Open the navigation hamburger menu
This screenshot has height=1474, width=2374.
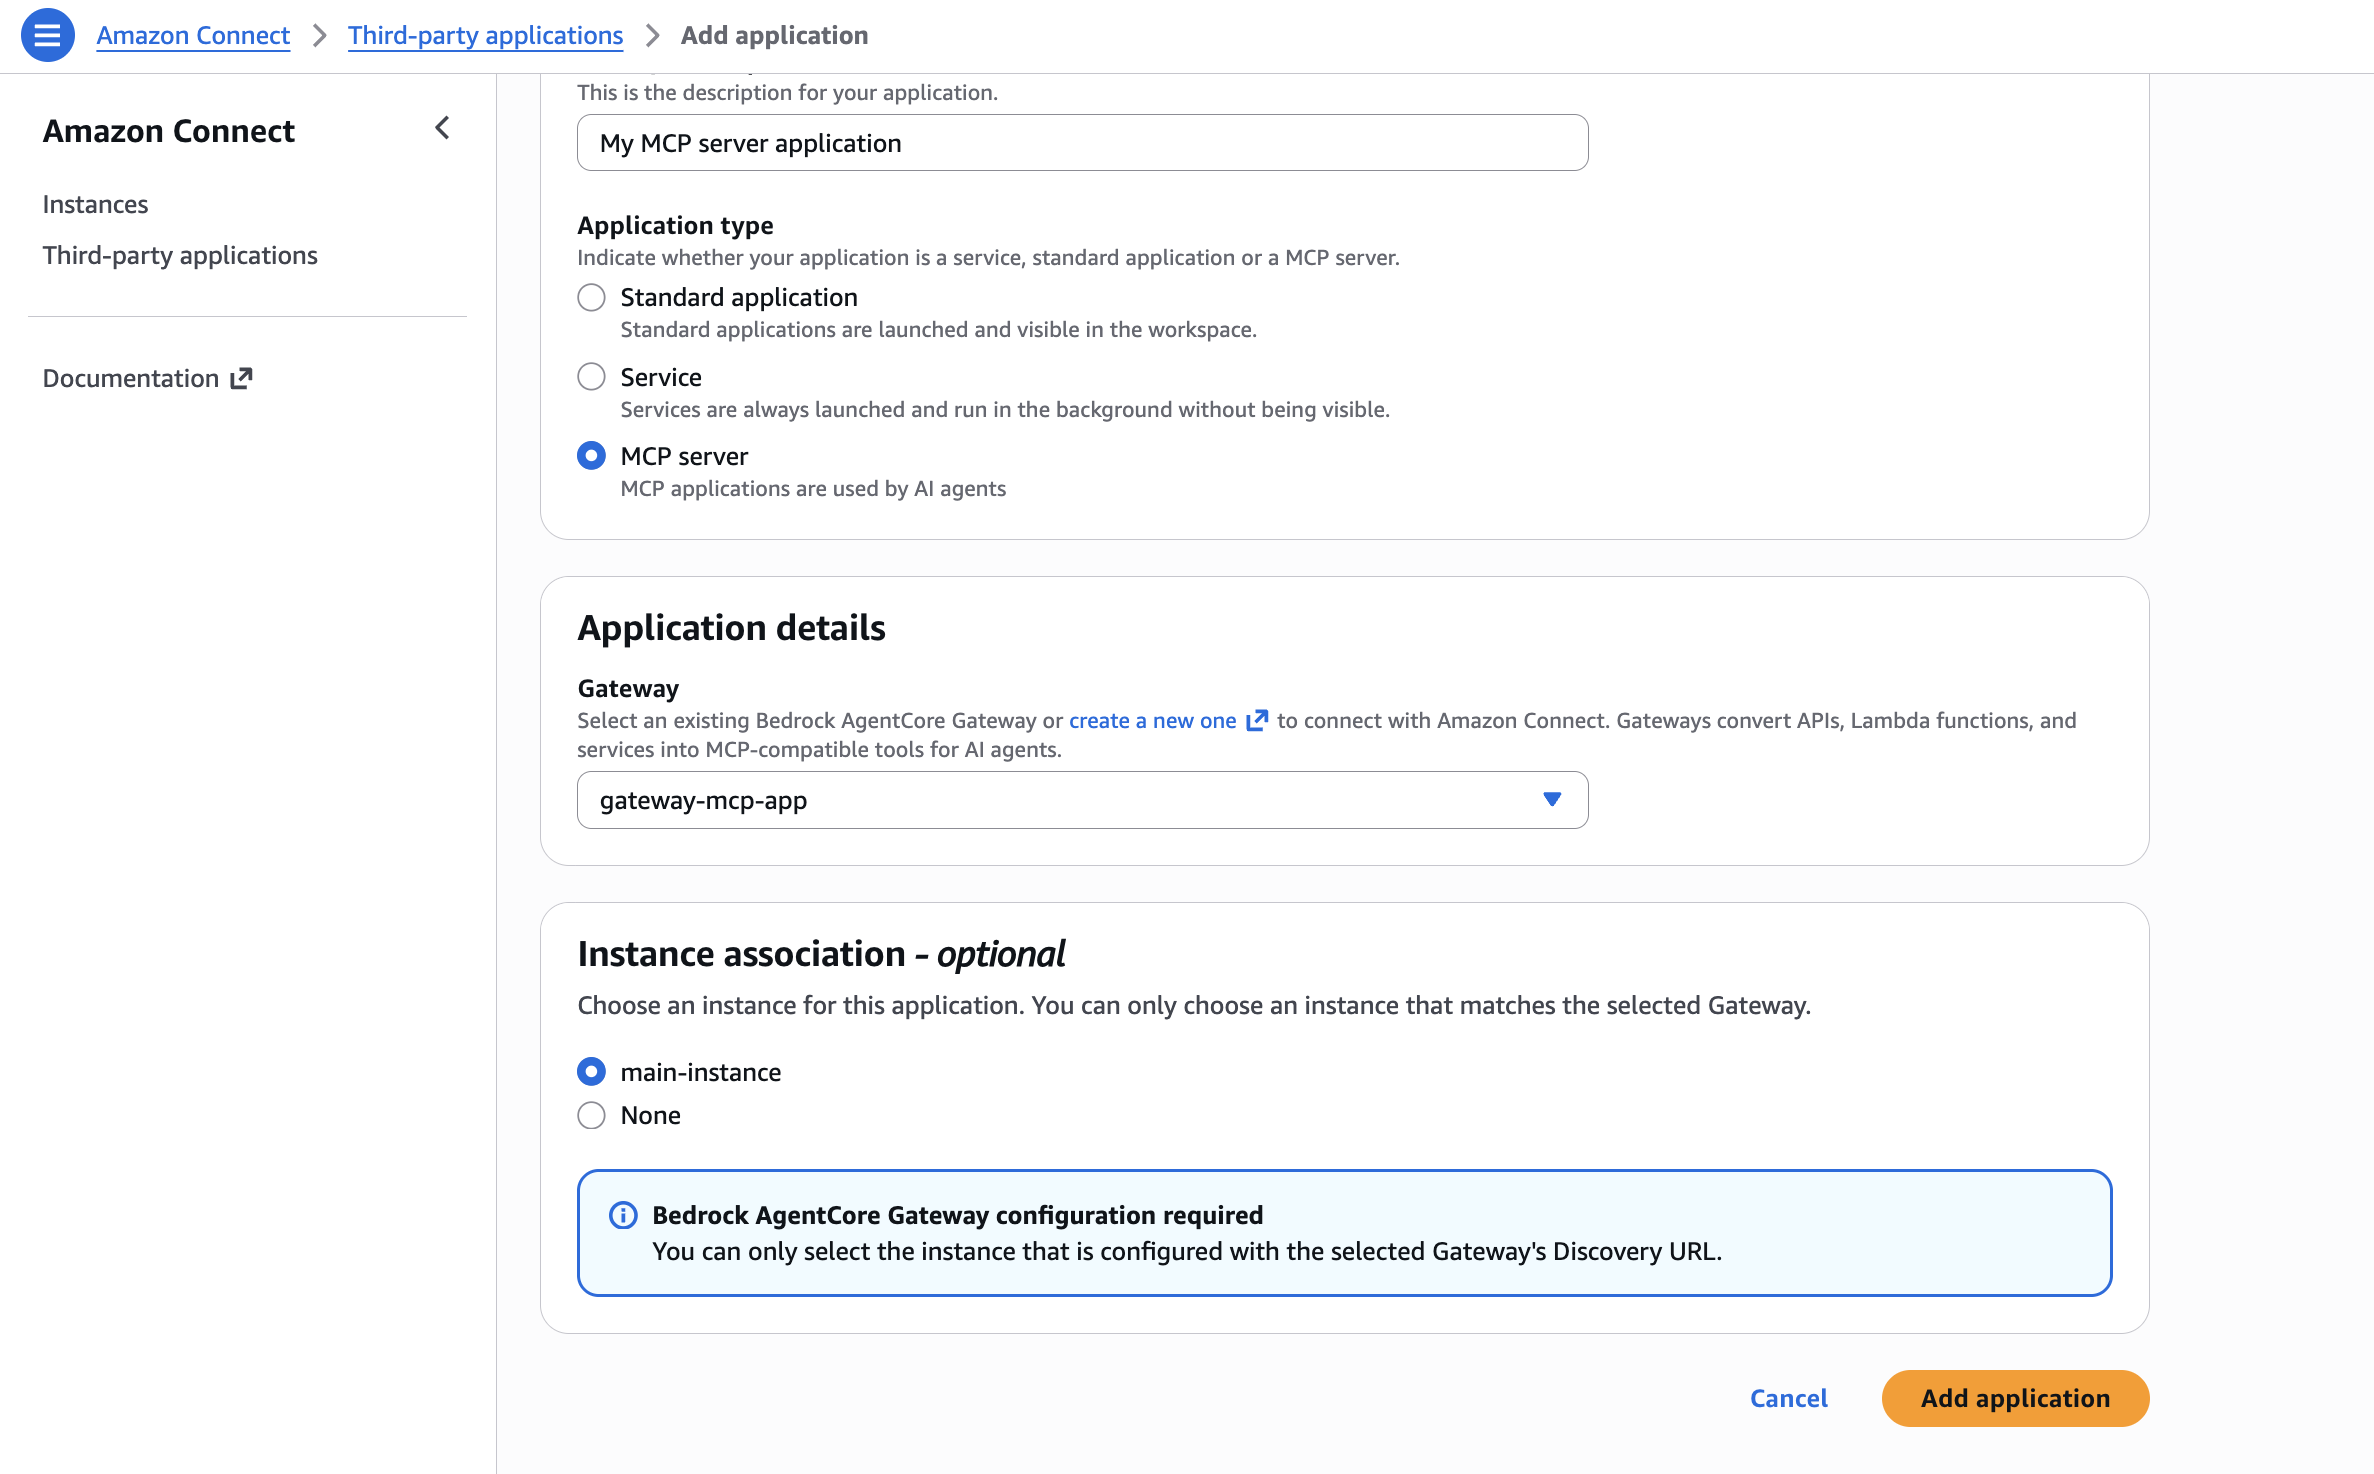coord(47,34)
